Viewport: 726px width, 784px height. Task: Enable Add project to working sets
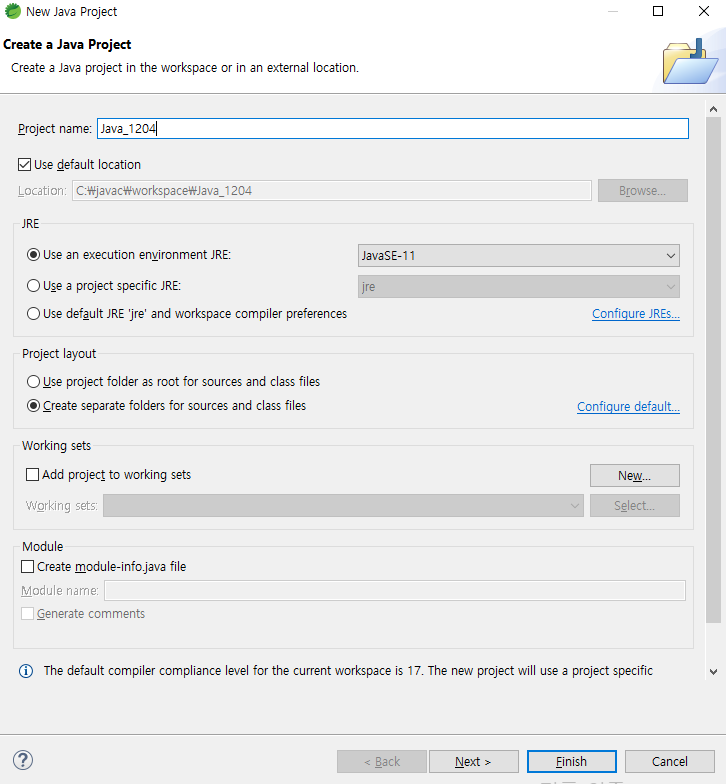(32, 474)
